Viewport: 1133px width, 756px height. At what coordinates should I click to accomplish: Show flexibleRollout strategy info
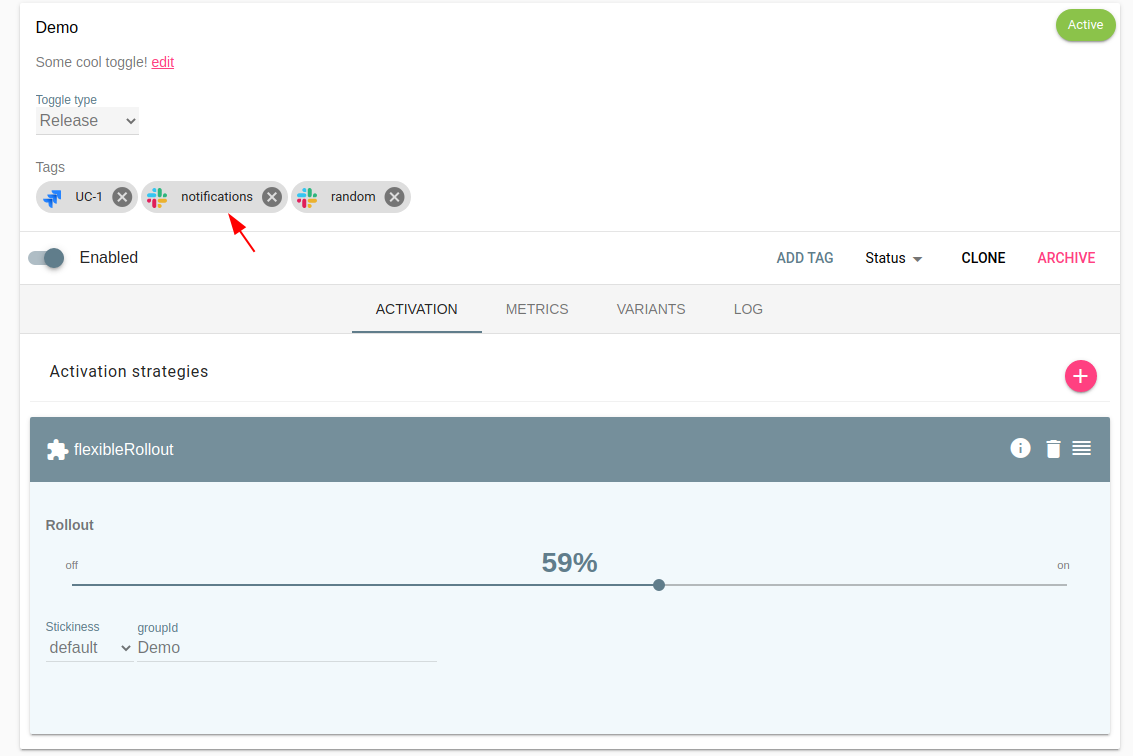[1020, 448]
